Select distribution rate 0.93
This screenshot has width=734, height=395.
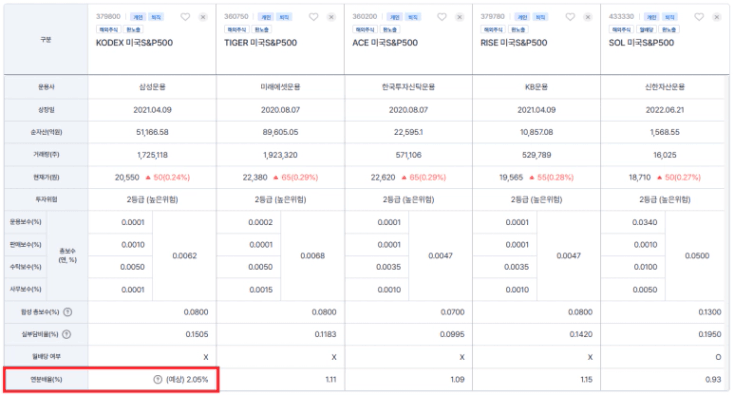(x=713, y=380)
